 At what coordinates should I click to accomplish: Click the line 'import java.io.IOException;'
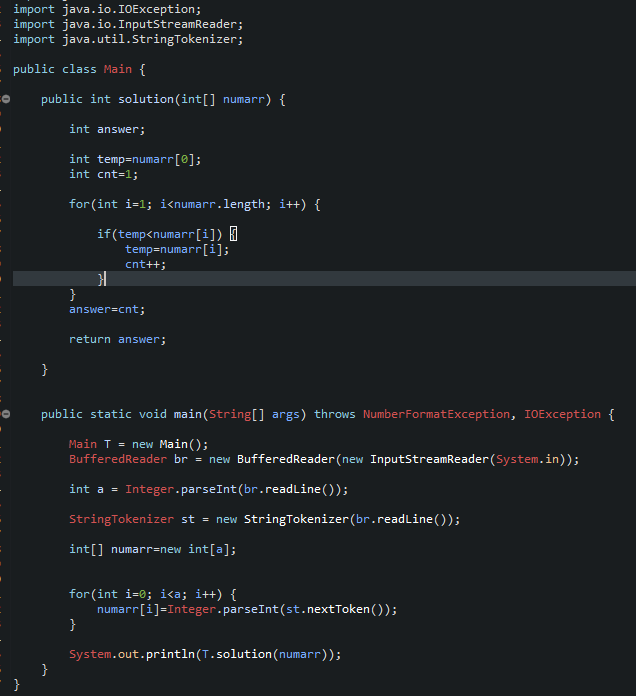[x=107, y=9]
